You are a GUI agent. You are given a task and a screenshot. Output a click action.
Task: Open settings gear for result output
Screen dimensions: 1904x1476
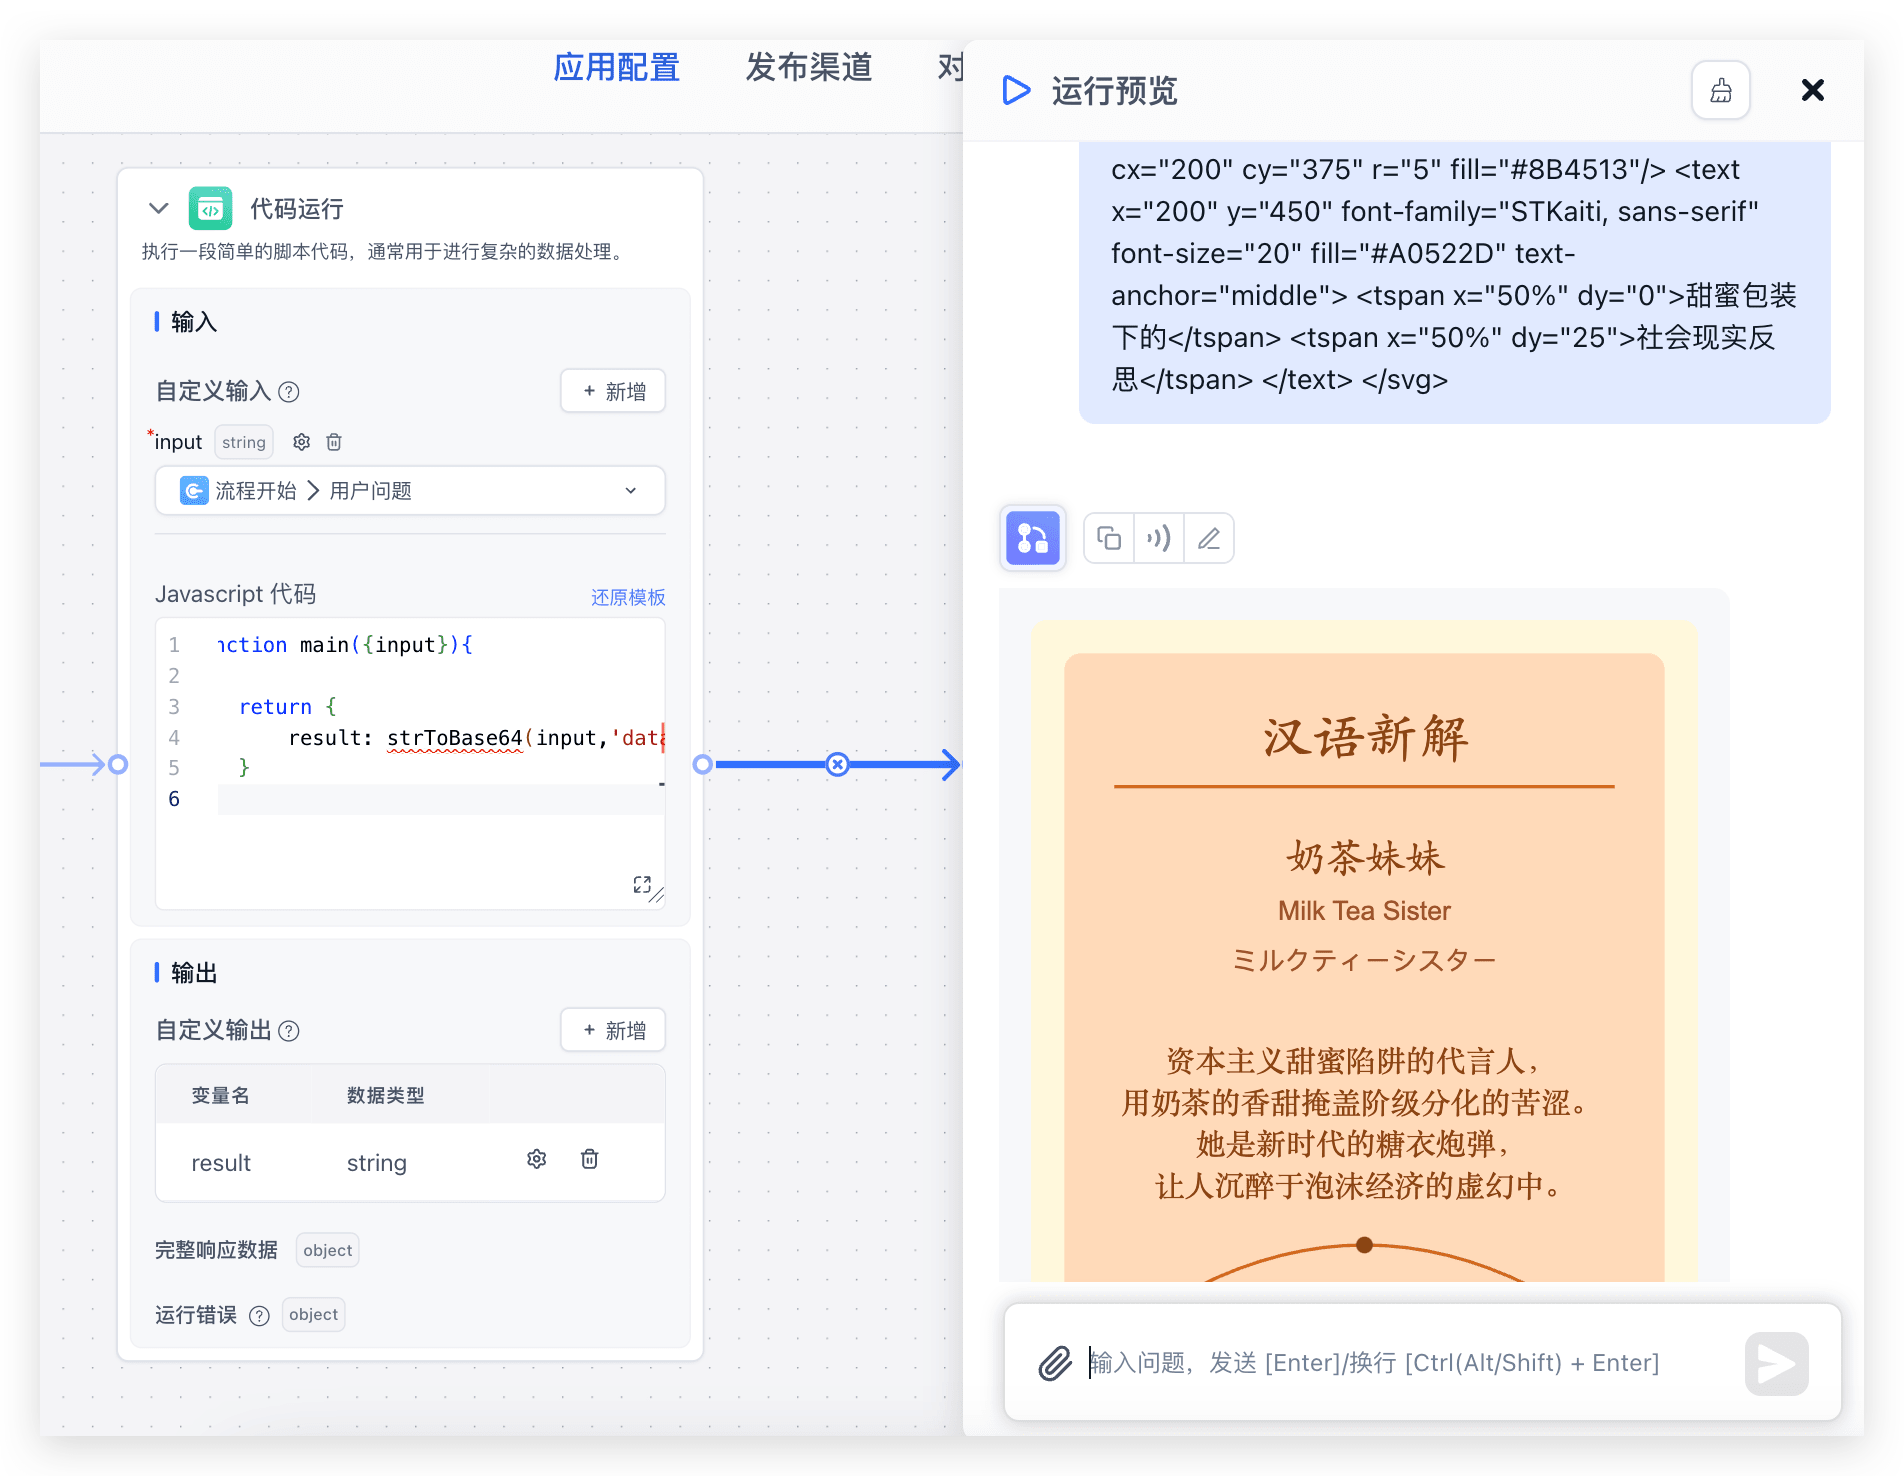(537, 1159)
